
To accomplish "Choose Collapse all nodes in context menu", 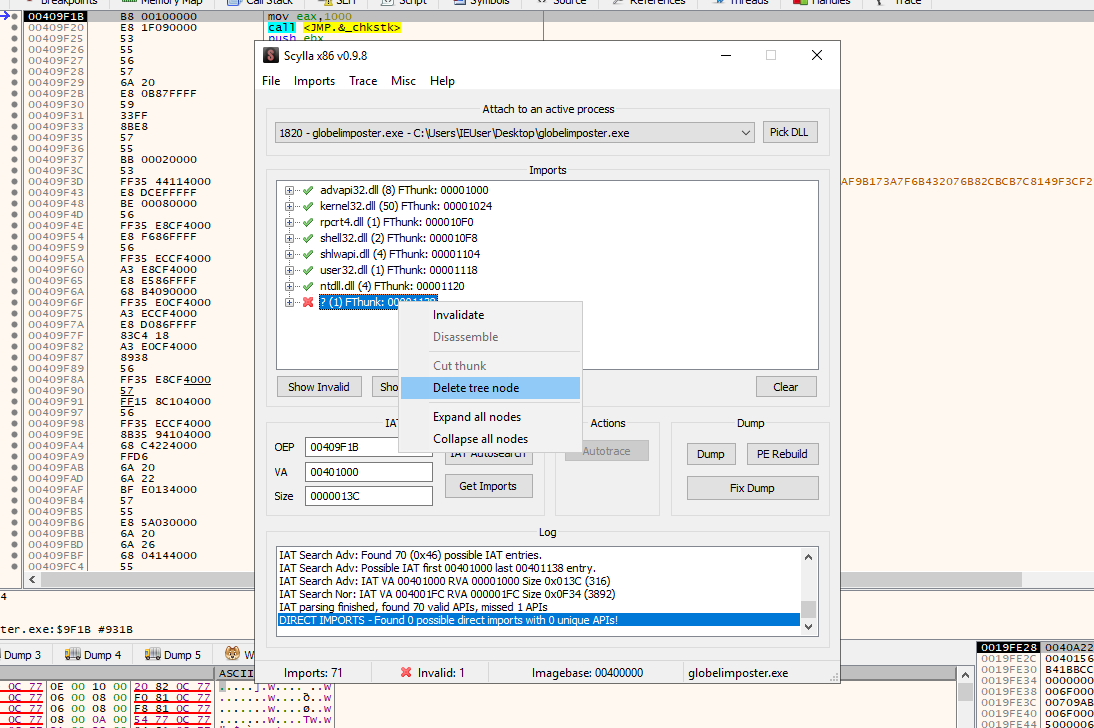I will [x=490, y=439].
